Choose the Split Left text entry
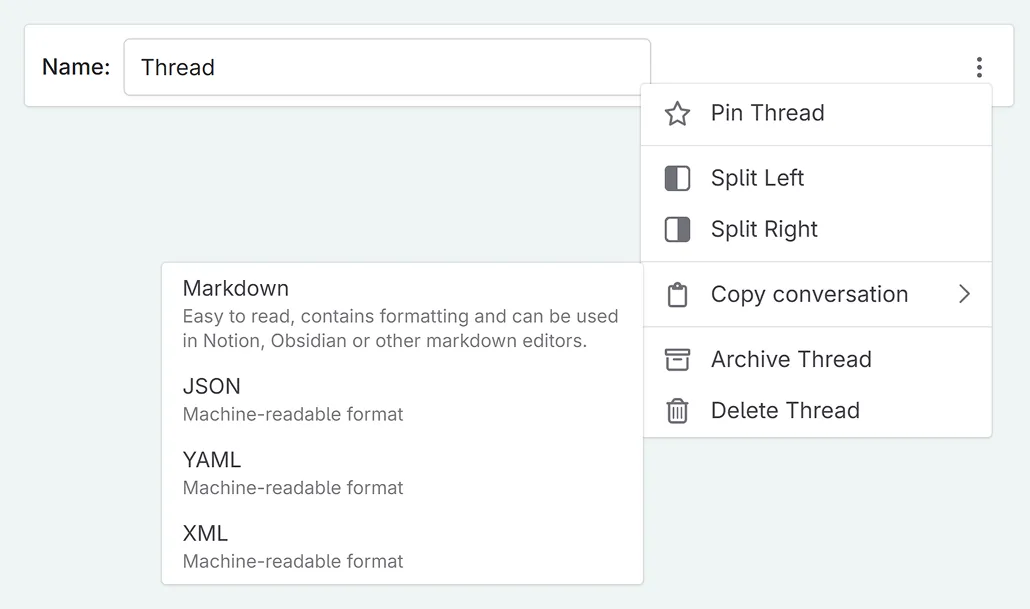1030x609 pixels. point(757,178)
